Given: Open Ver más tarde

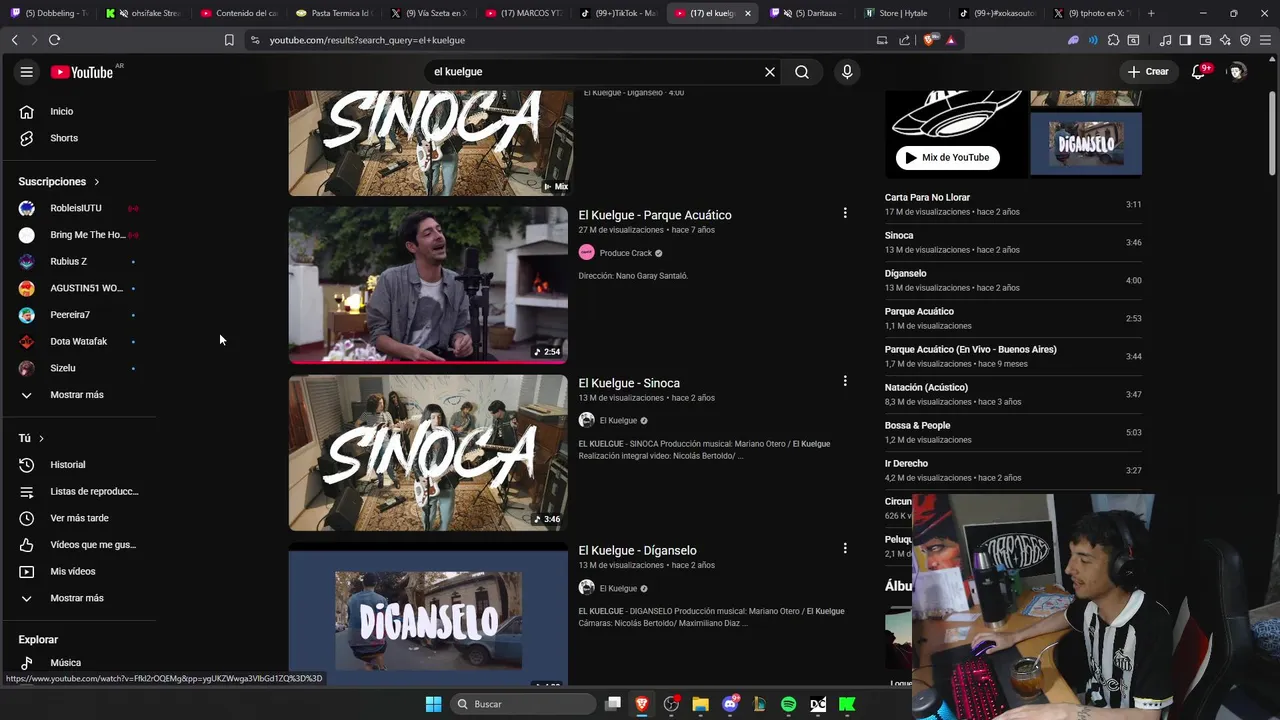Looking at the screenshot, I should tap(78, 518).
